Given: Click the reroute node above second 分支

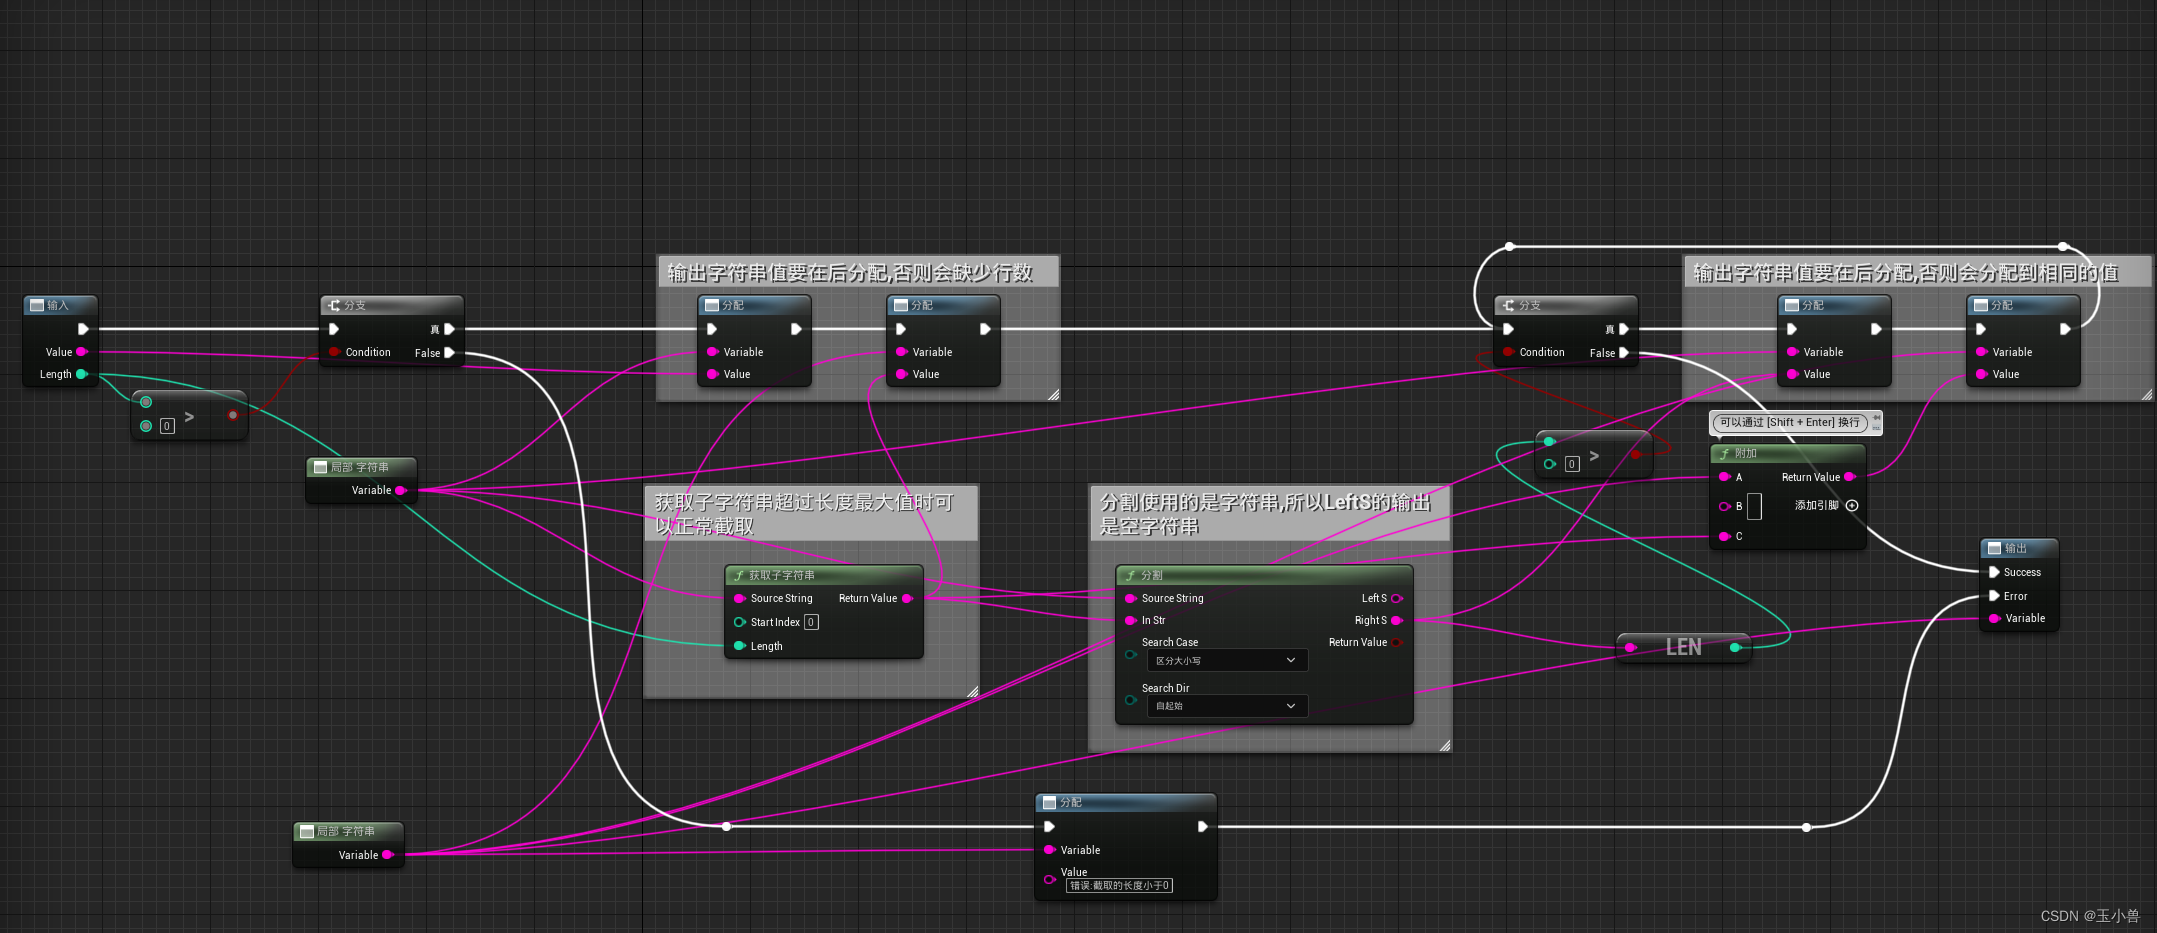Looking at the screenshot, I should pyautogui.click(x=1509, y=246).
